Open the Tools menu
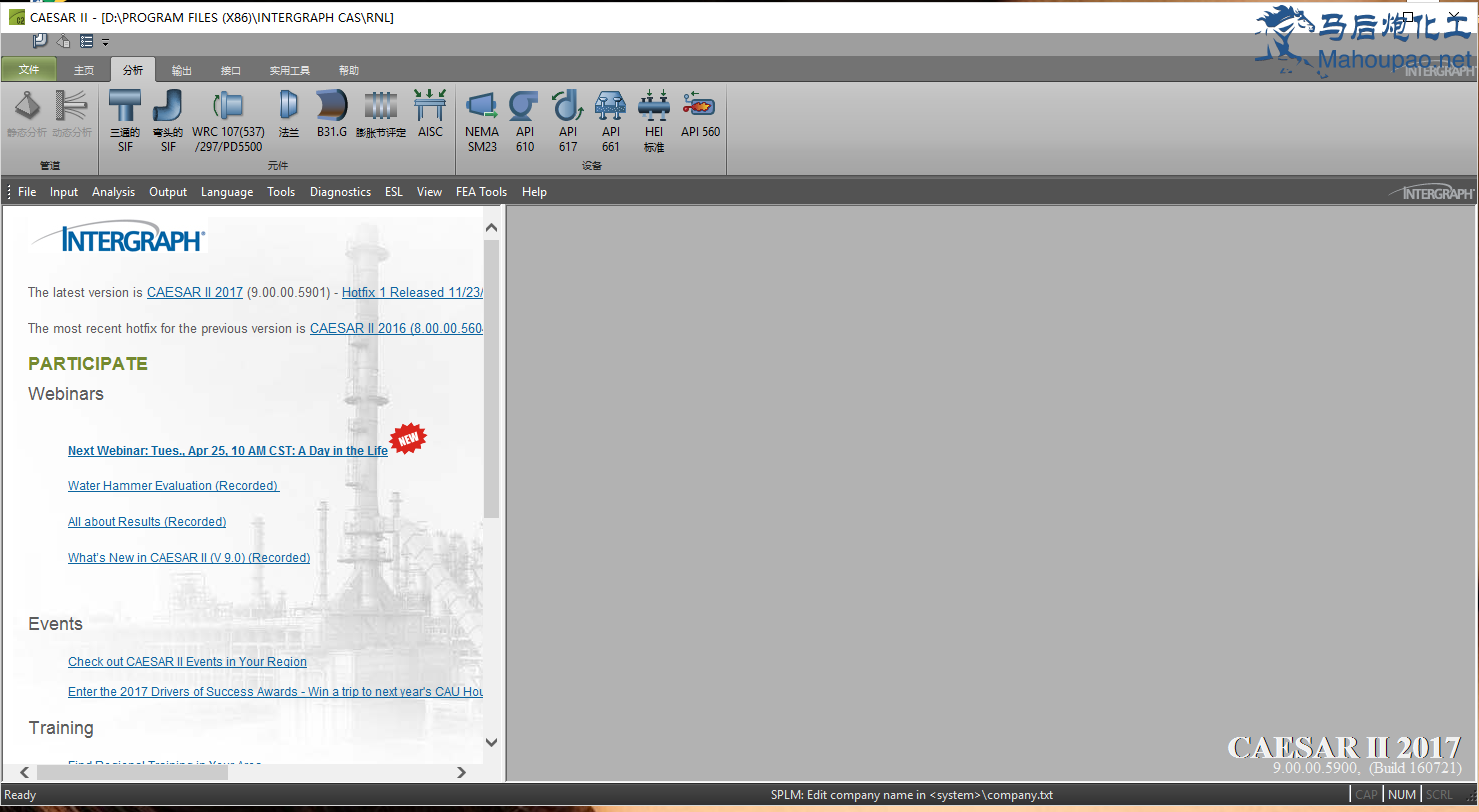Viewport: 1479px width, 812px height. pyautogui.click(x=281, y=192)
